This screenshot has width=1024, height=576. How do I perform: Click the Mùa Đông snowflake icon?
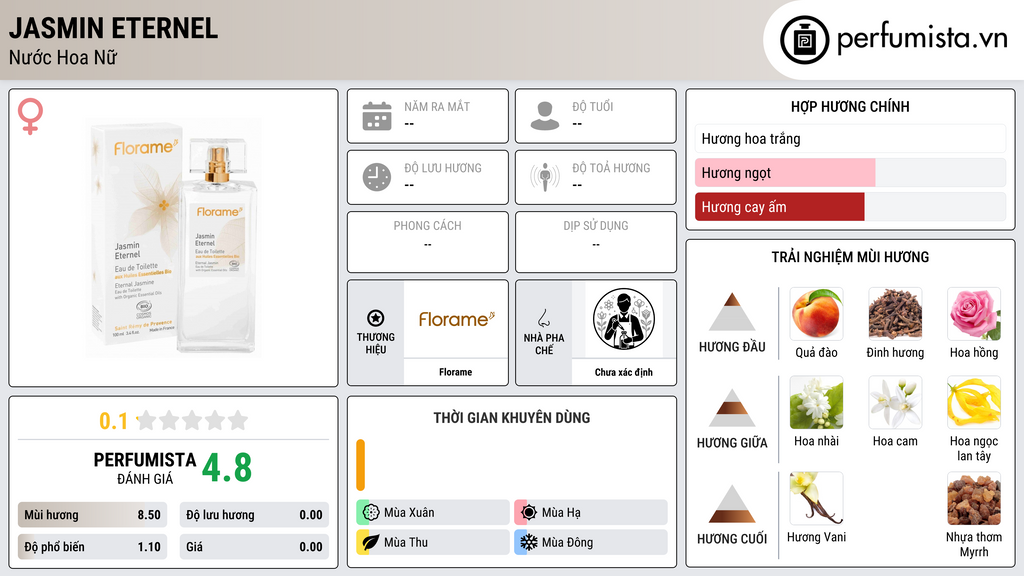coord(529,542)
